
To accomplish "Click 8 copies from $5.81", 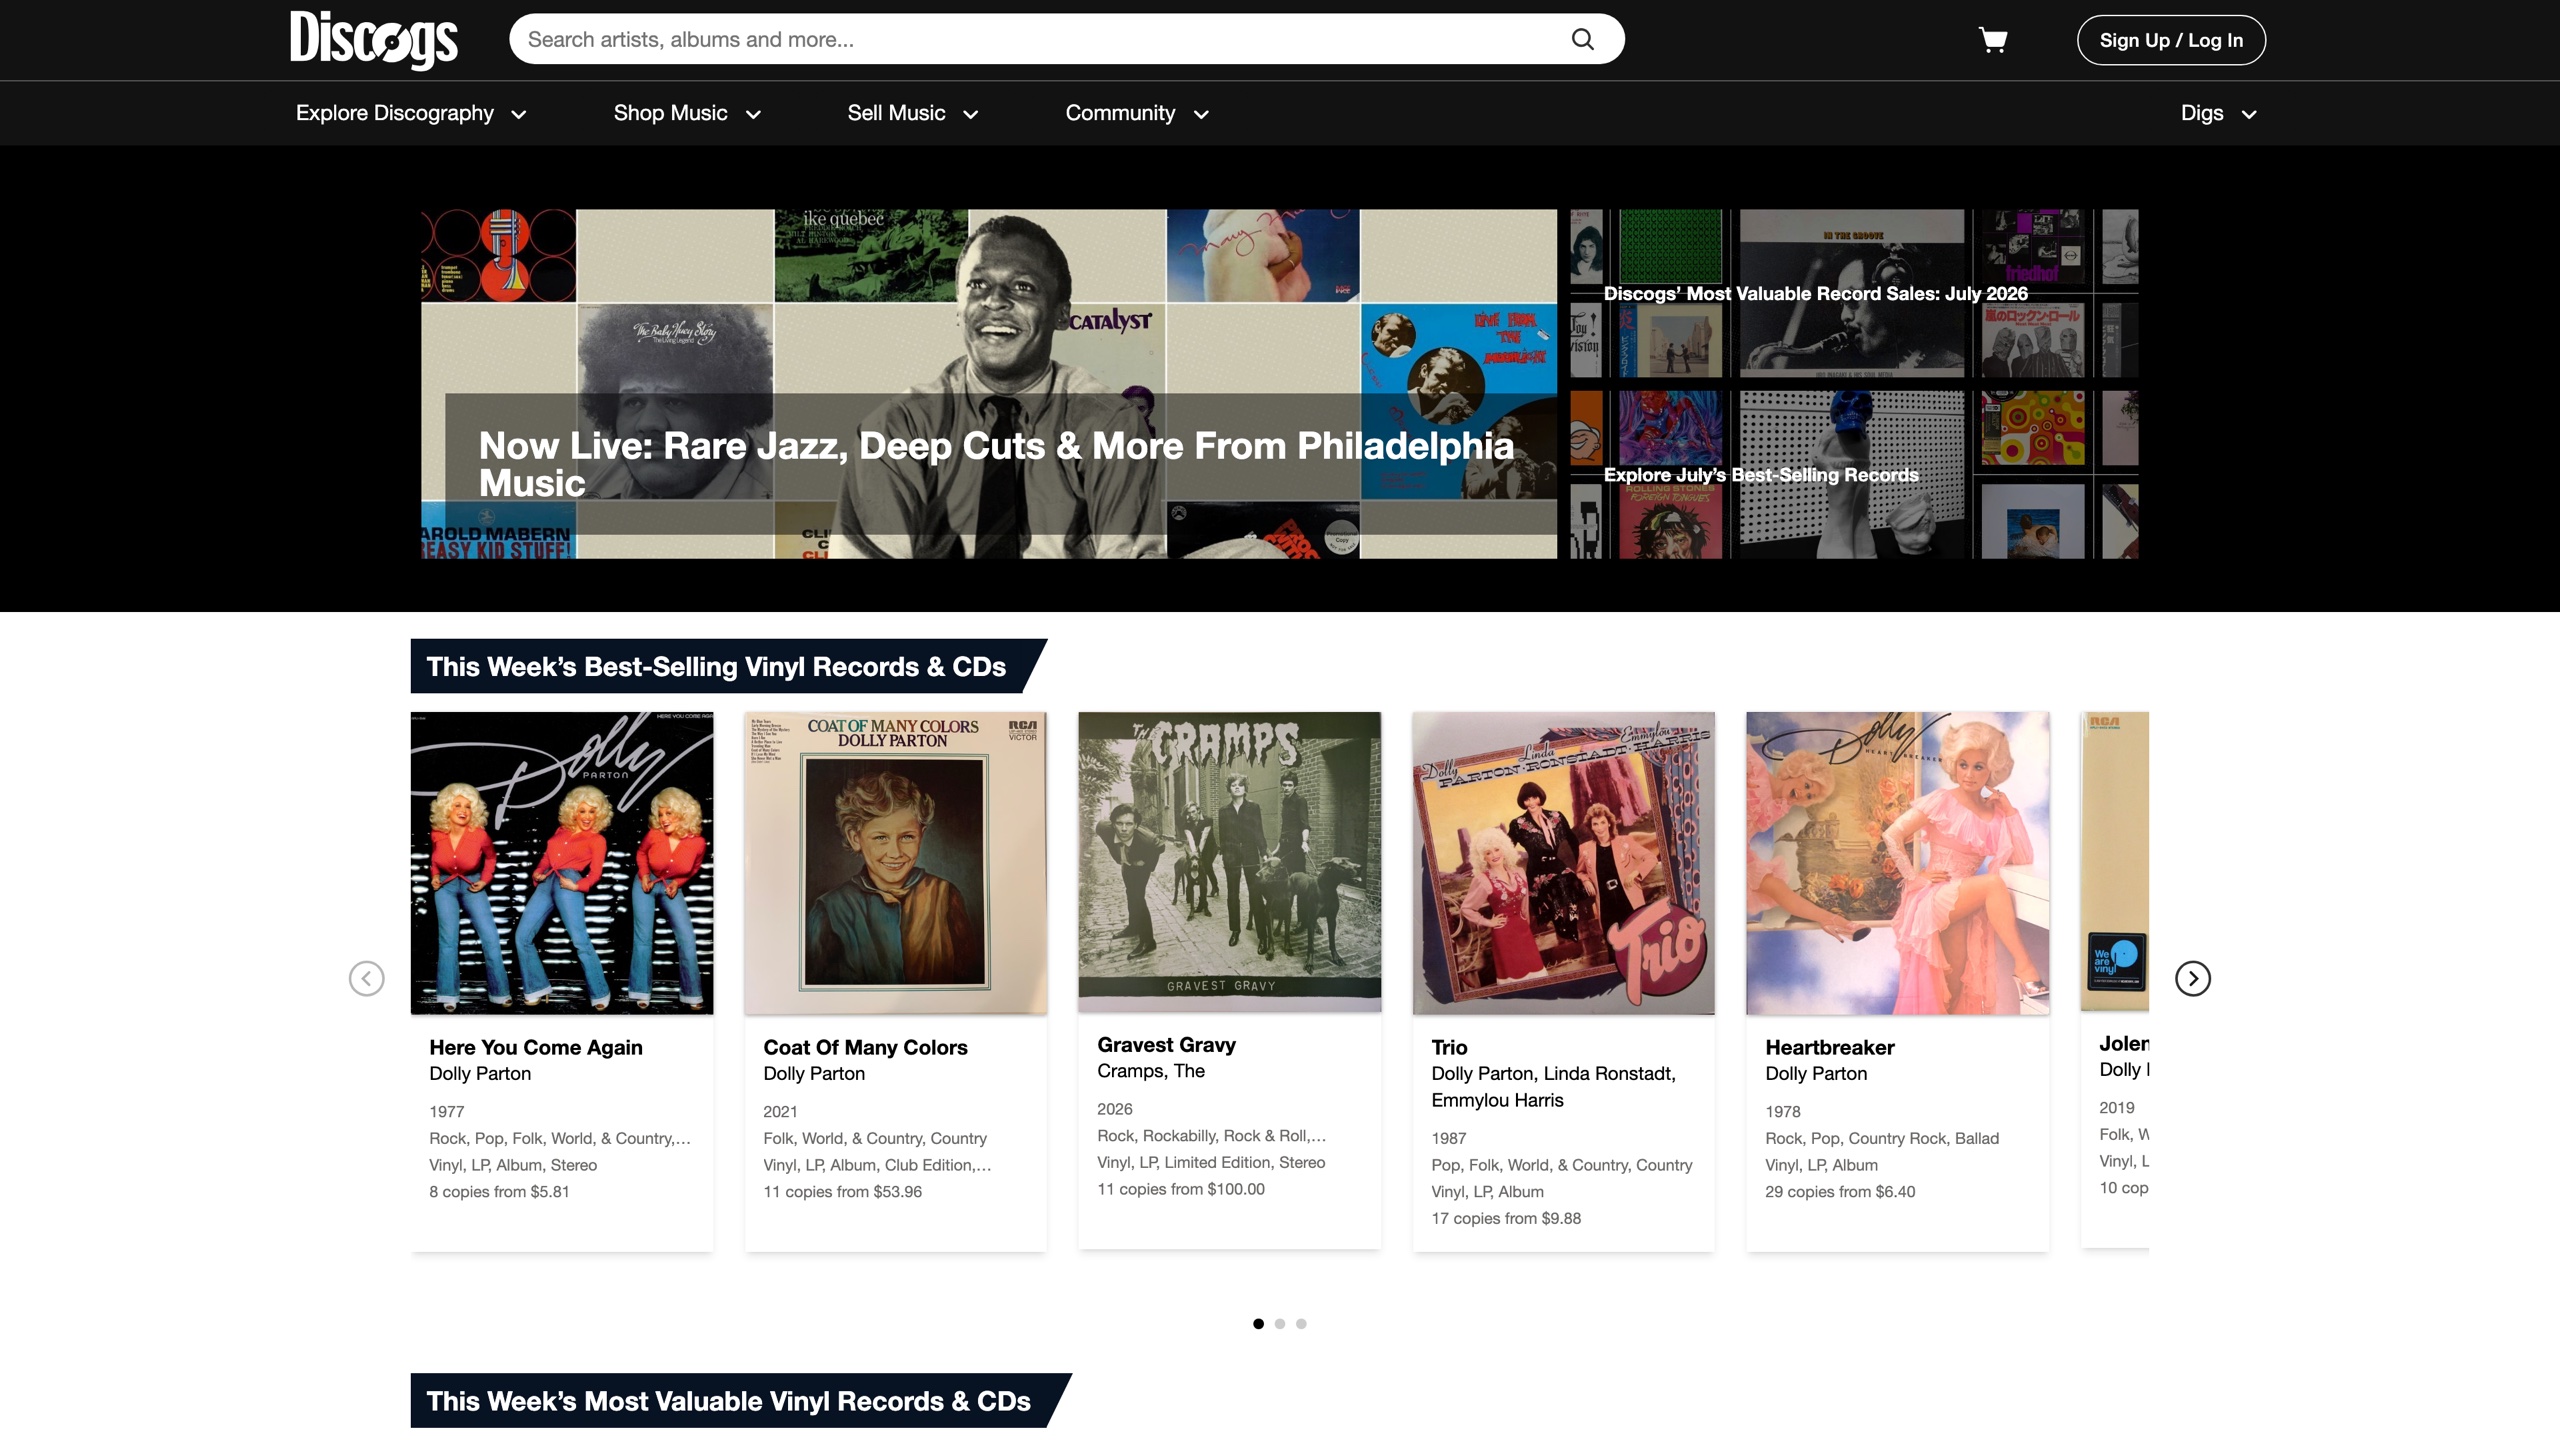I will pyautogui.click(x=499, y=1191).
